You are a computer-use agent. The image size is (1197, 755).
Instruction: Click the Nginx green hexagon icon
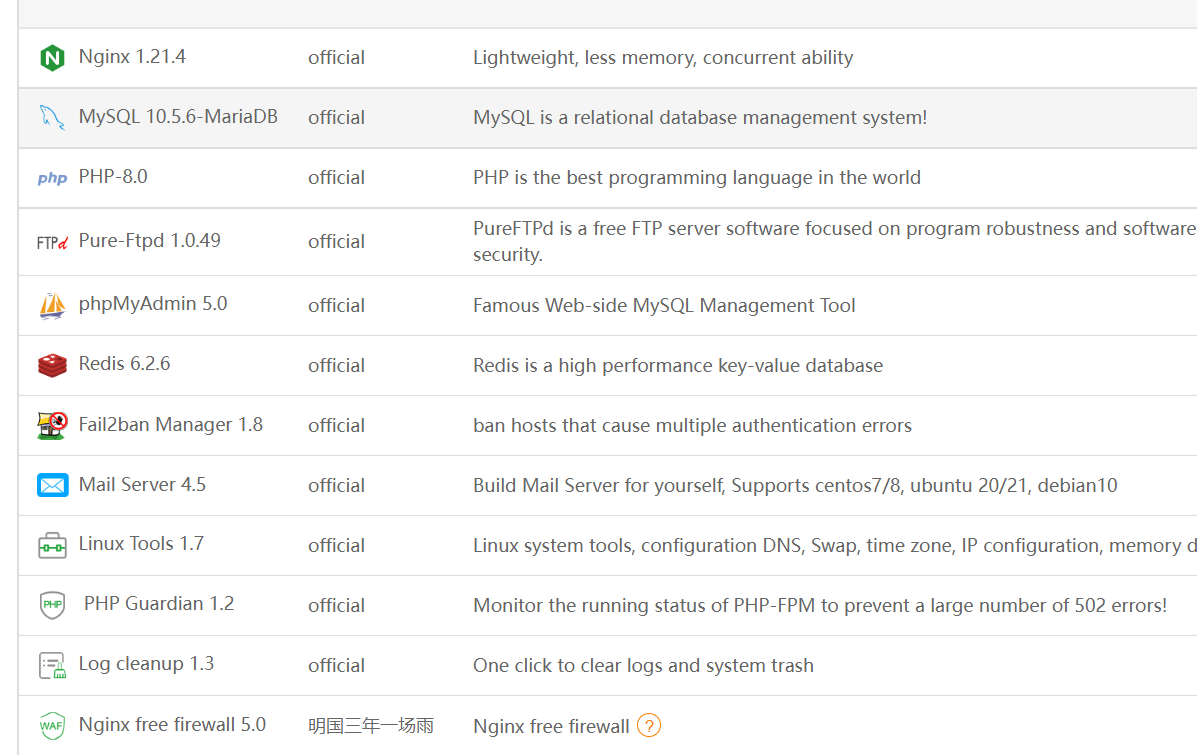[52, 58]
